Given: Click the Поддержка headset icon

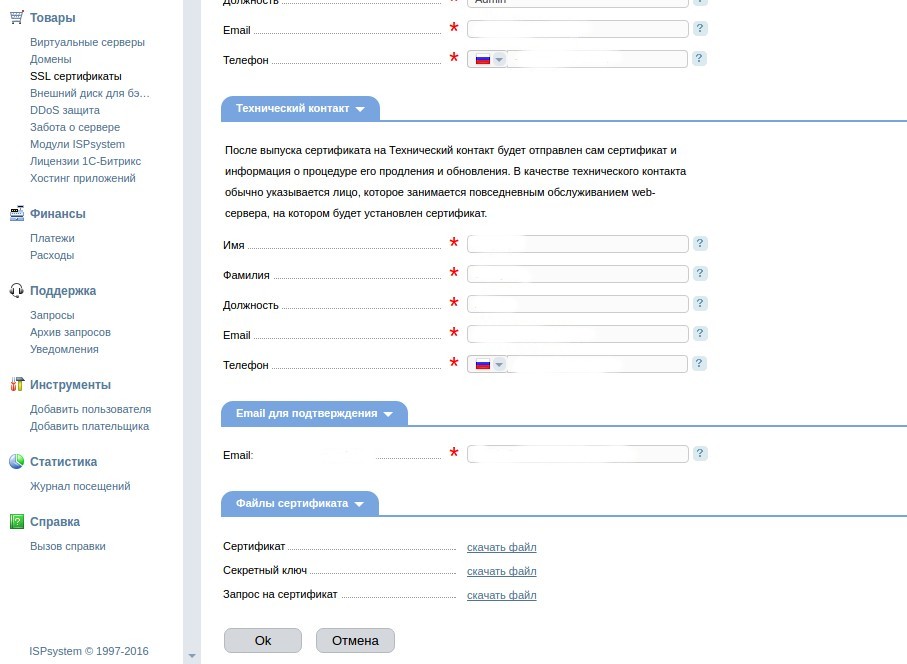Looking at the screenshot, I should tap(17, 290).
